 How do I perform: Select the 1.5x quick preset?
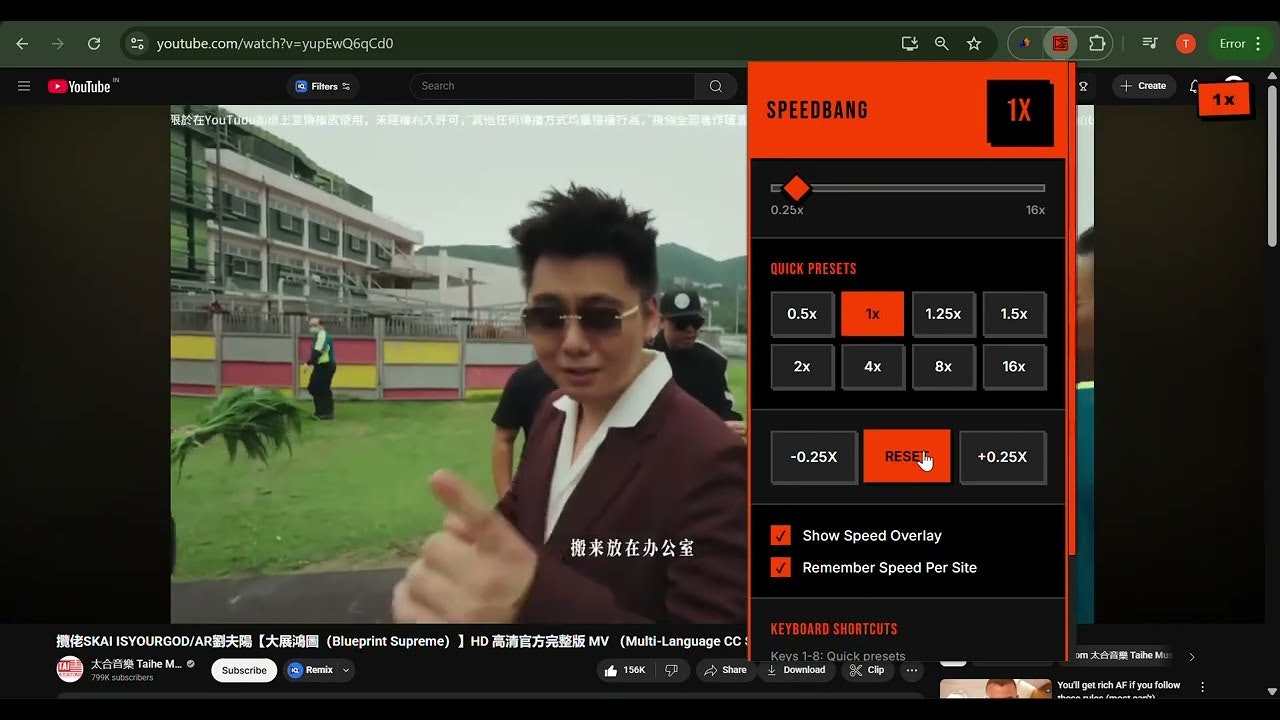tap(1014, 314)
